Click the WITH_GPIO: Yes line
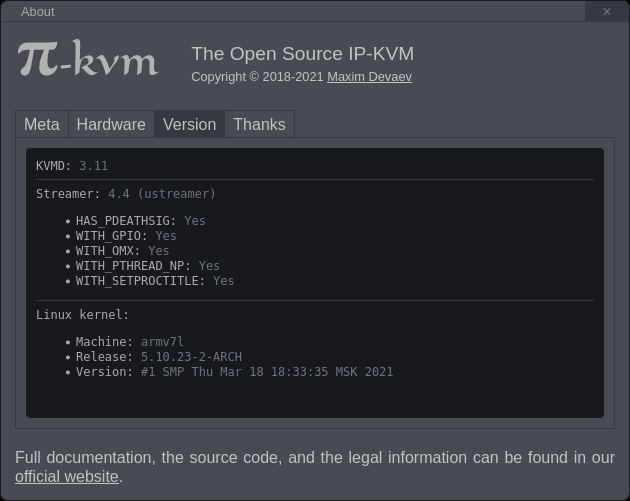 coord(126,236)
